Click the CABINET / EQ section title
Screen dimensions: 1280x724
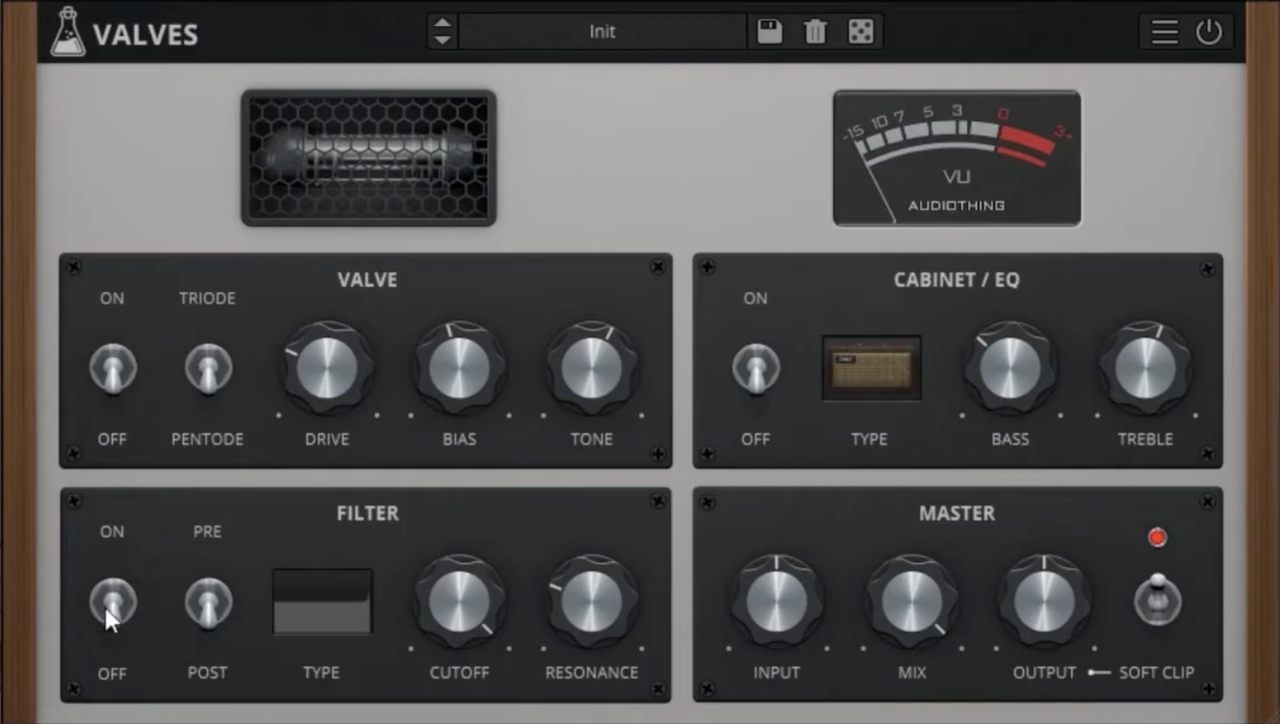(x=957, y=280)
